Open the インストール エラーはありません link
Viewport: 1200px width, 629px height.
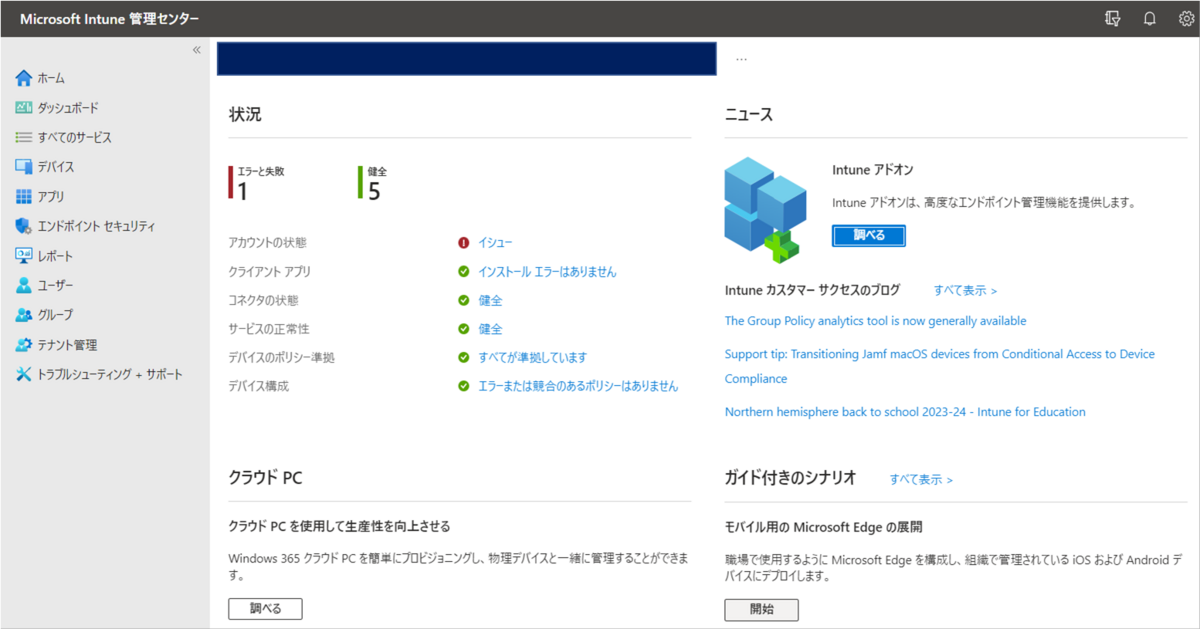[x=547, y=272]
